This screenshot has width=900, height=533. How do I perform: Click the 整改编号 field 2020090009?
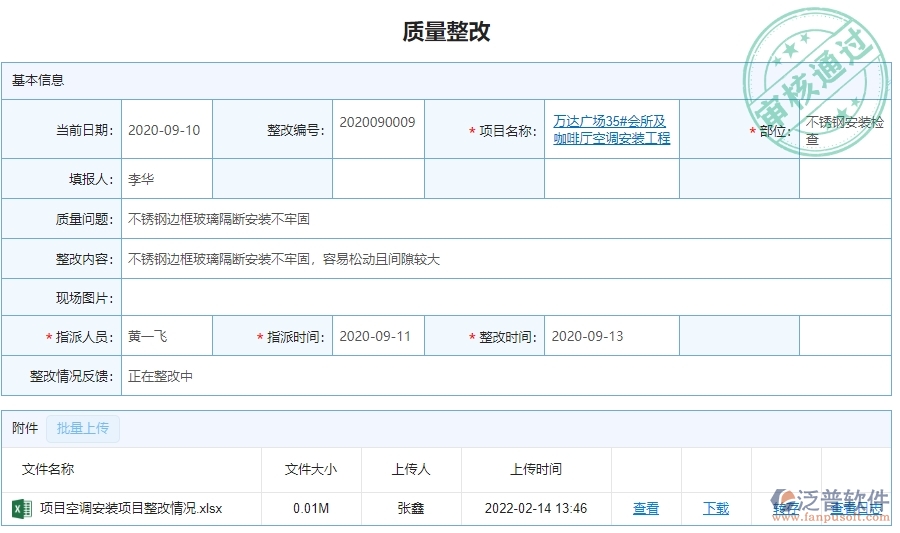click(x=377, y=123)
